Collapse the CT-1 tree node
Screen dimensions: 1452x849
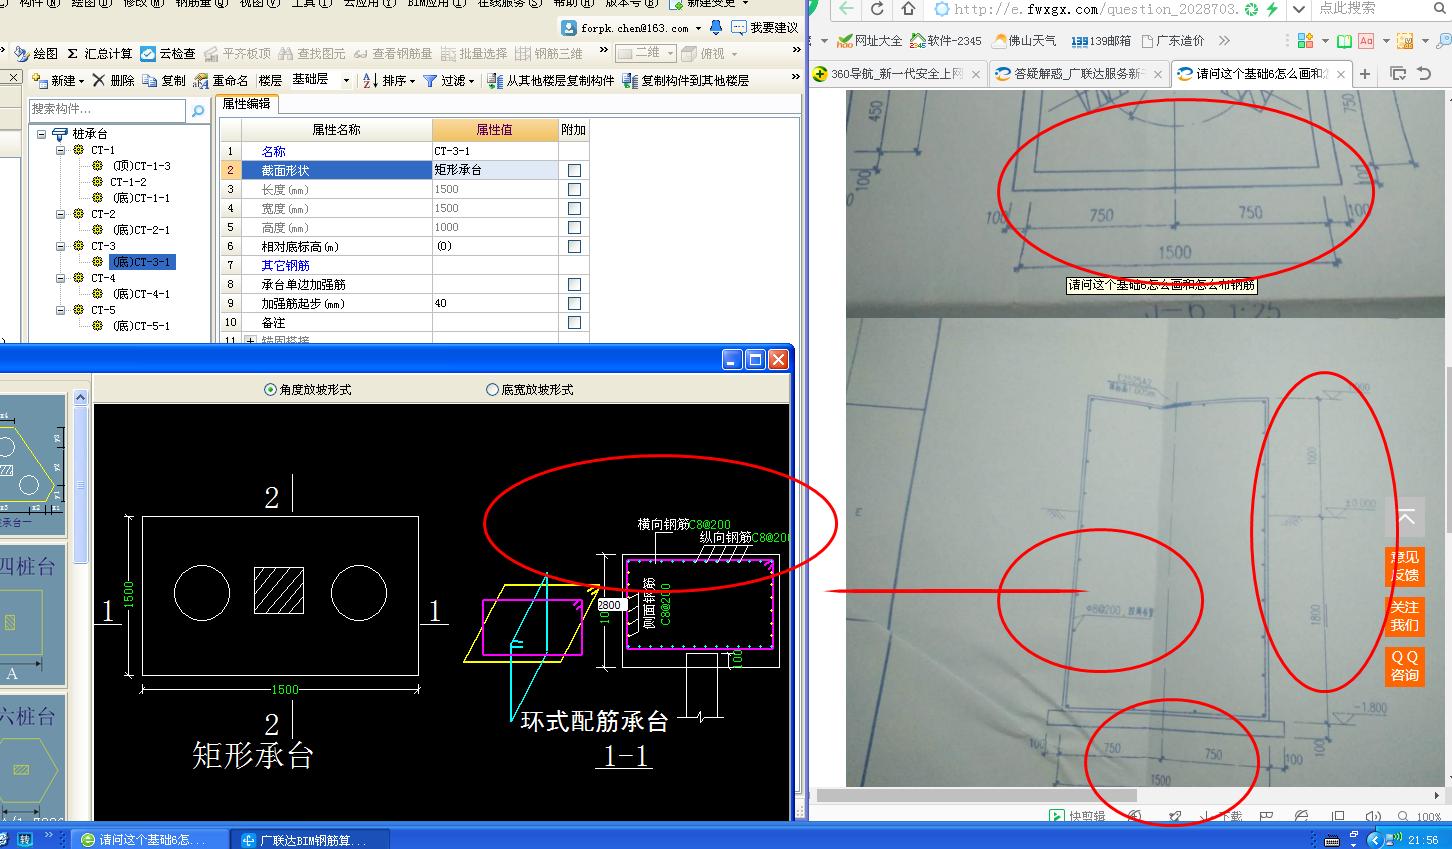point(60,150)
